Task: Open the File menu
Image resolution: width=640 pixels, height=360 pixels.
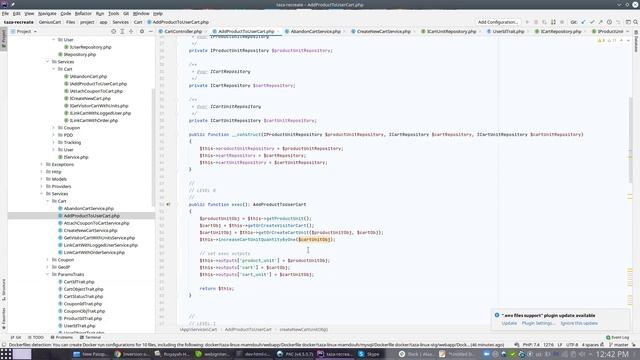Action: [5, 13]
